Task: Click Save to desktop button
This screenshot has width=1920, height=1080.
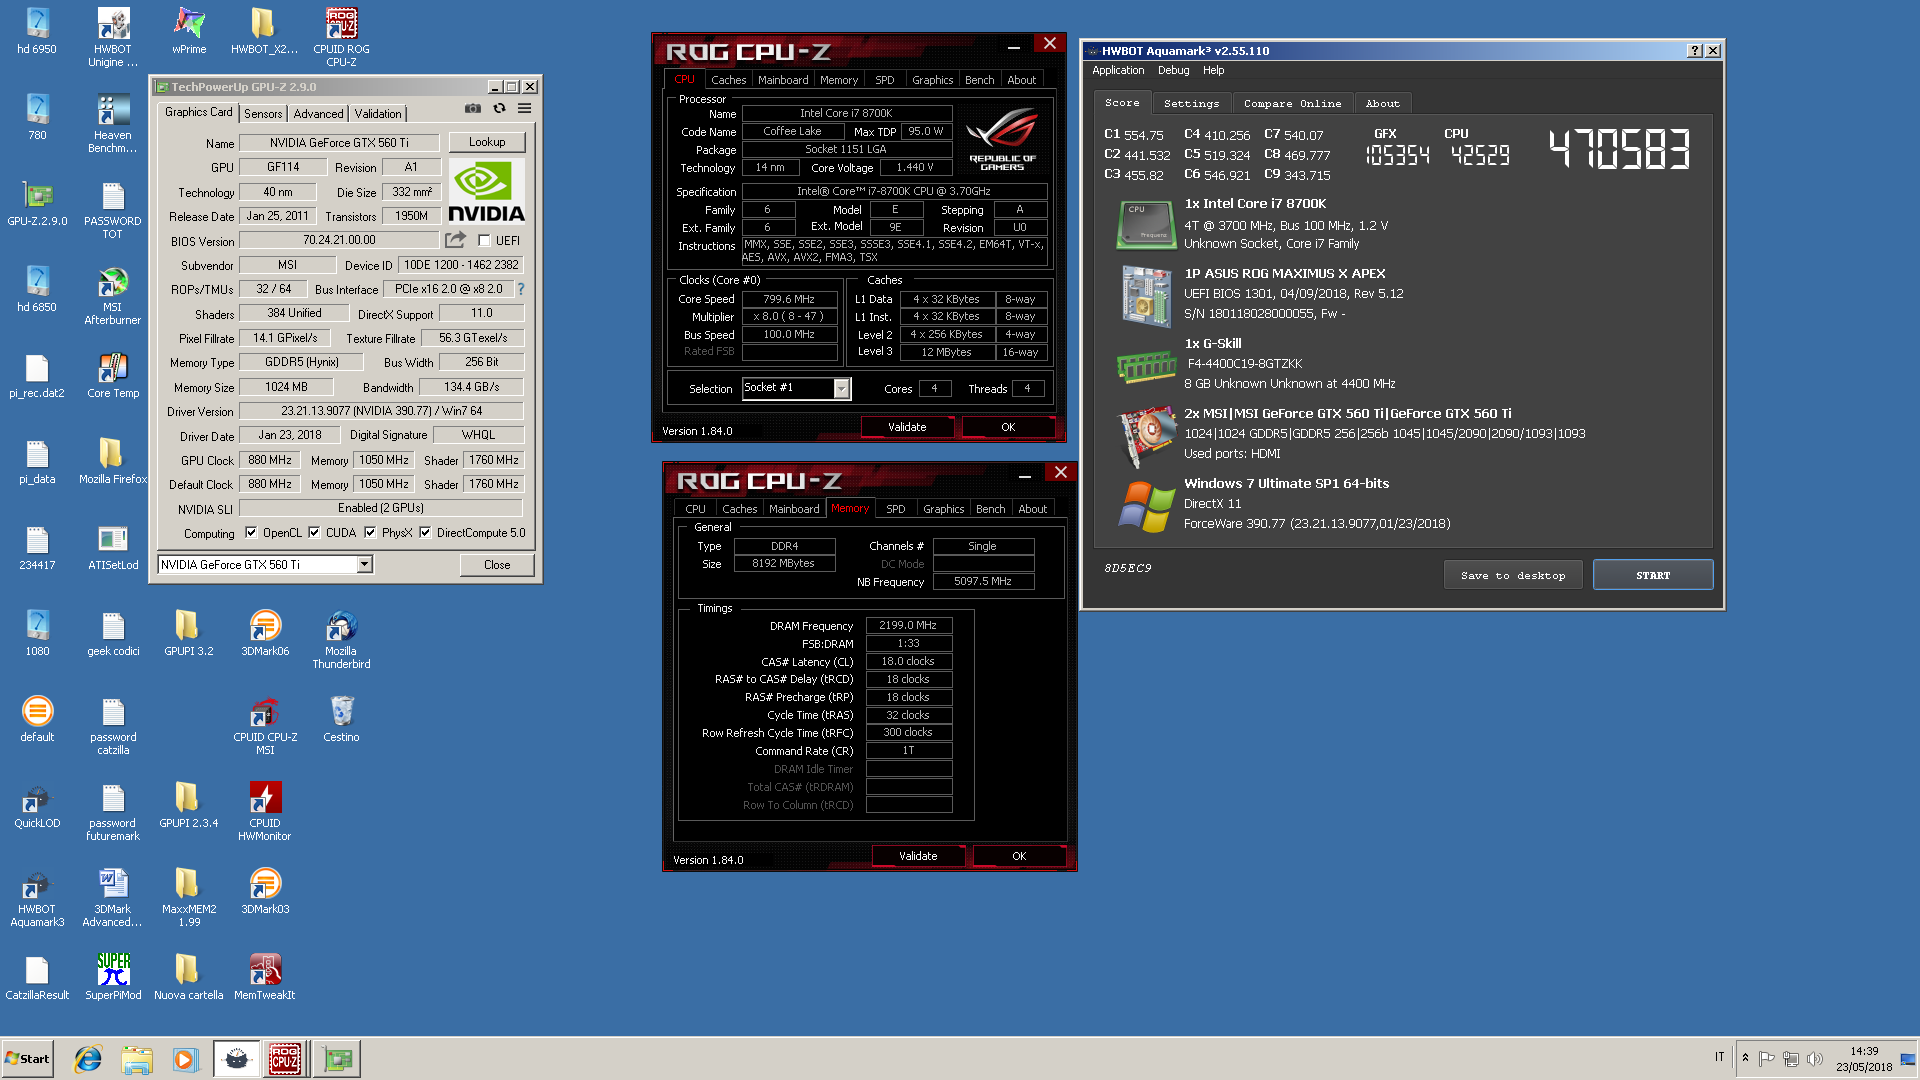Action: 1513,575
